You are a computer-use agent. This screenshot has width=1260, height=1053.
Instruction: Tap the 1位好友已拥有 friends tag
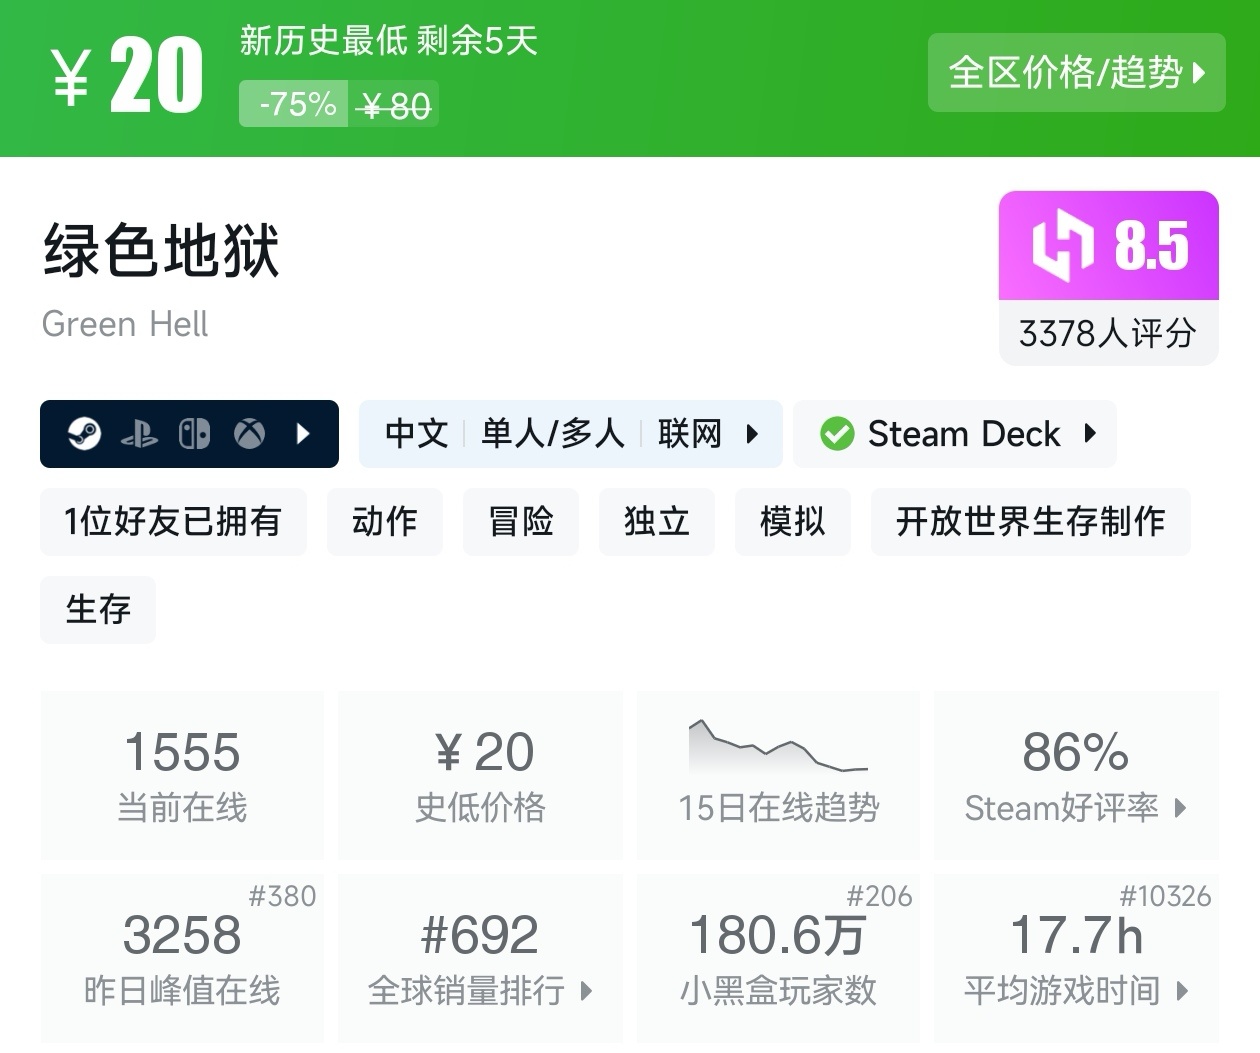(173, 522)
